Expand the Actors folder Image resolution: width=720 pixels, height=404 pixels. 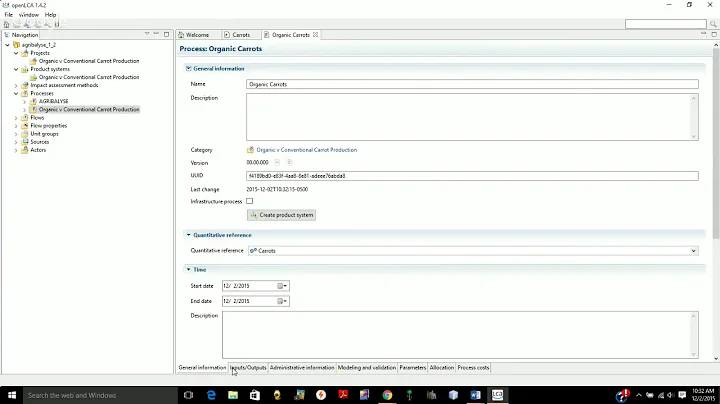pos(16,150)
